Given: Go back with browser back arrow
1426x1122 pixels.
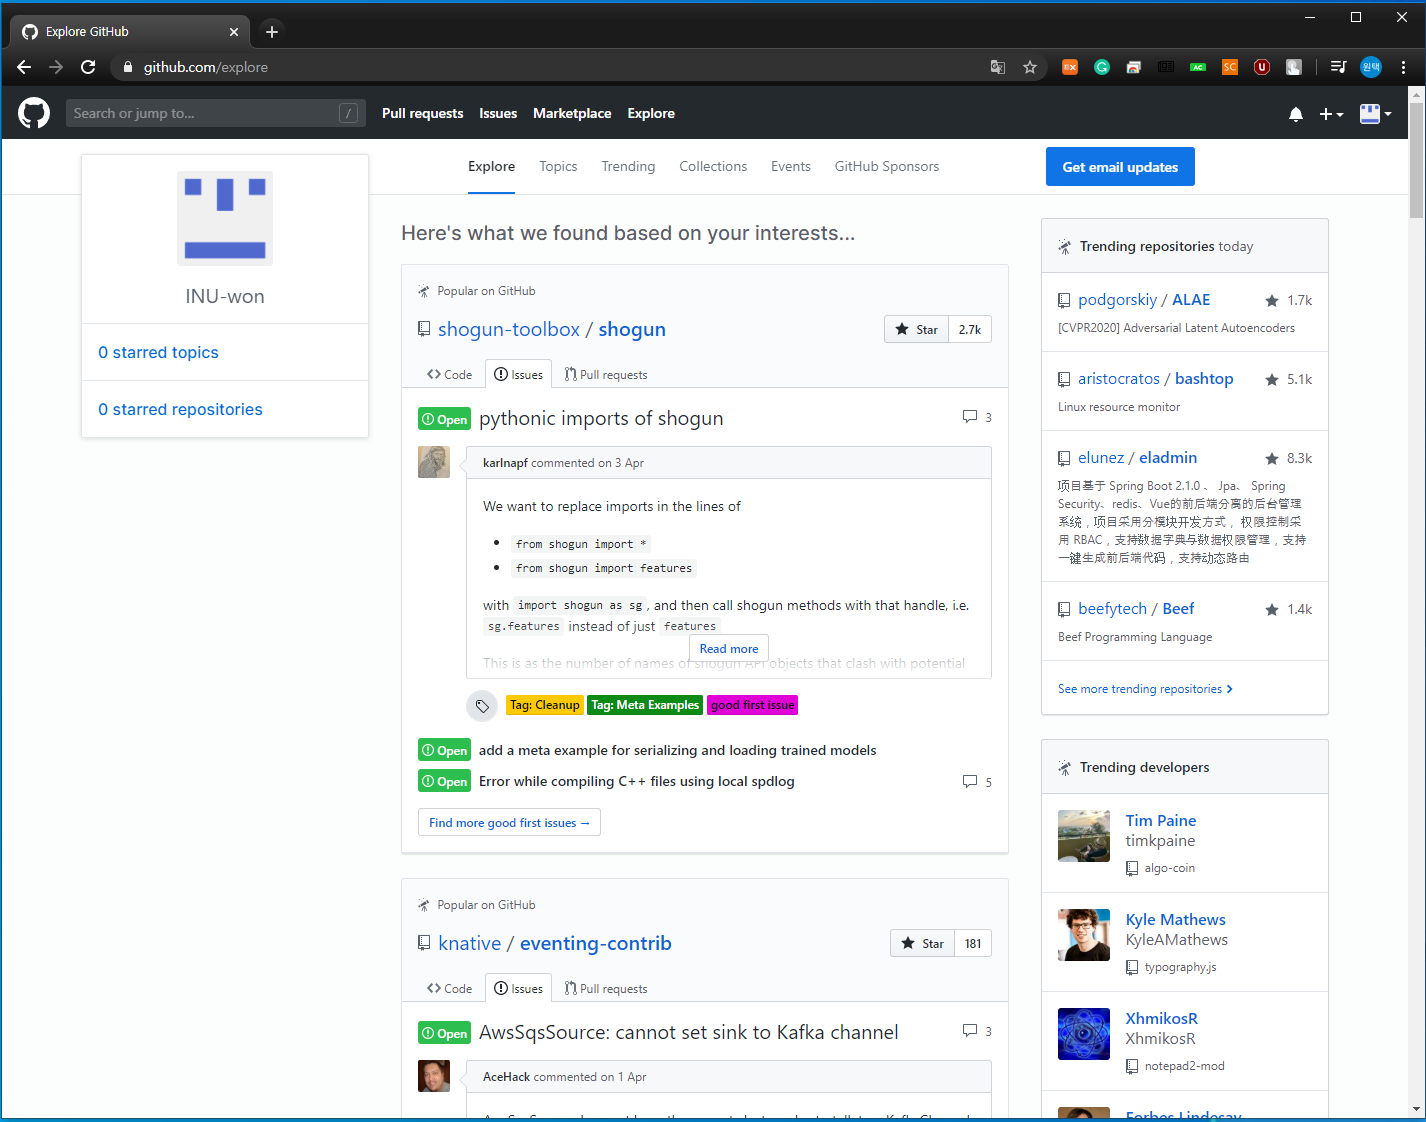Looking at the screenshot, I should pyautogui.click(x=24, y=67).
